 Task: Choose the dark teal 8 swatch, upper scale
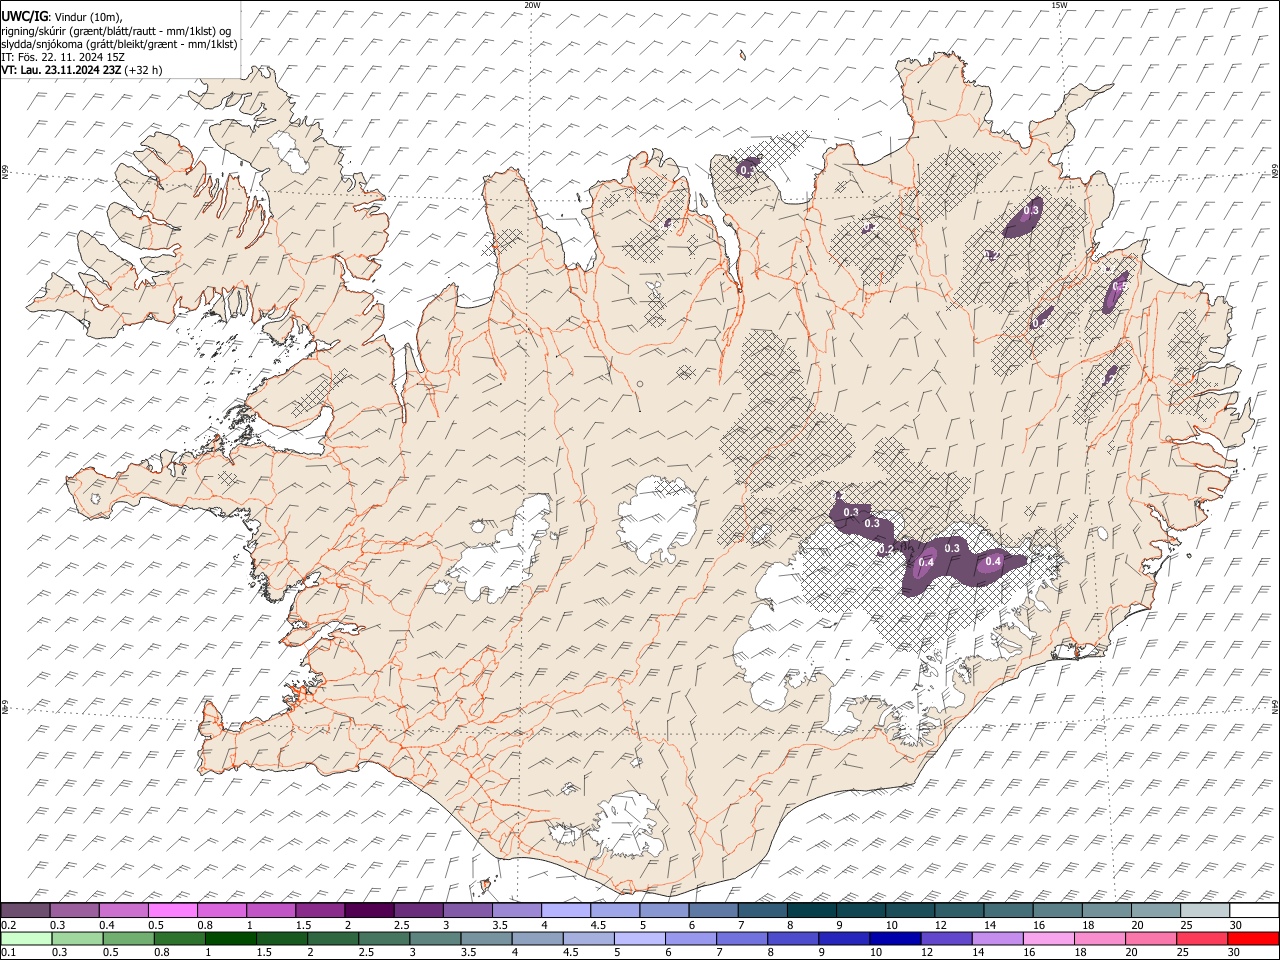pos(811,911)
